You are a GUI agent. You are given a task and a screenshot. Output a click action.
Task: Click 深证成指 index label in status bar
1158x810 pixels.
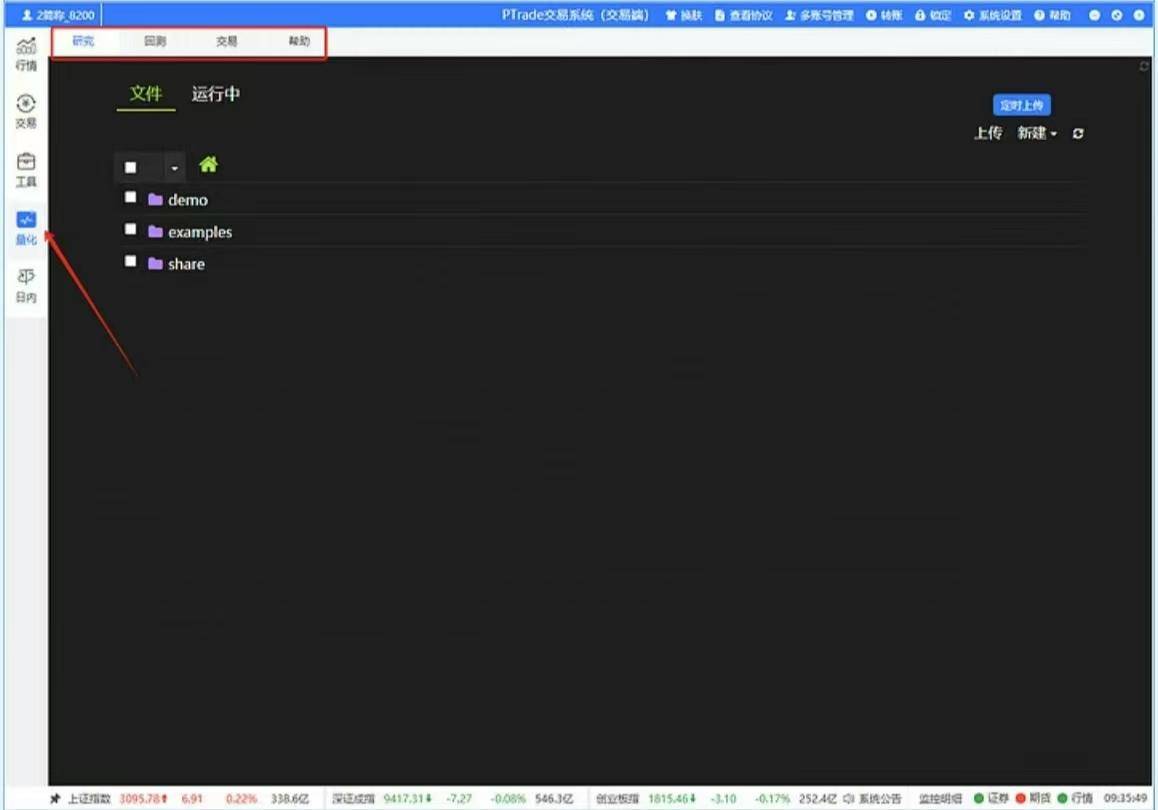point(353,798)
